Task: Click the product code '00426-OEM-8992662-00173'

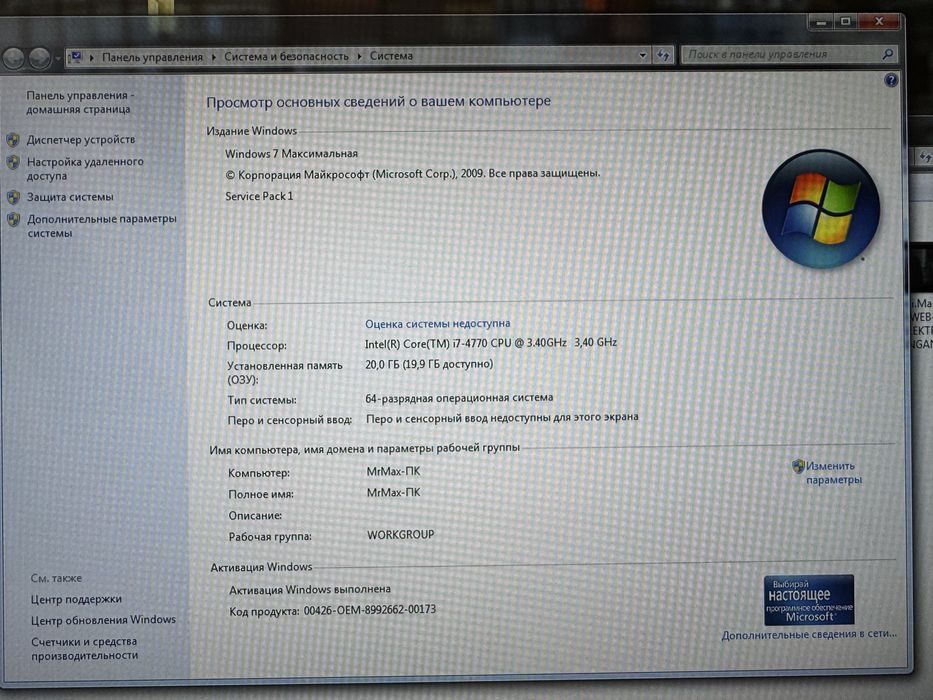Action: tap(370, 610)
